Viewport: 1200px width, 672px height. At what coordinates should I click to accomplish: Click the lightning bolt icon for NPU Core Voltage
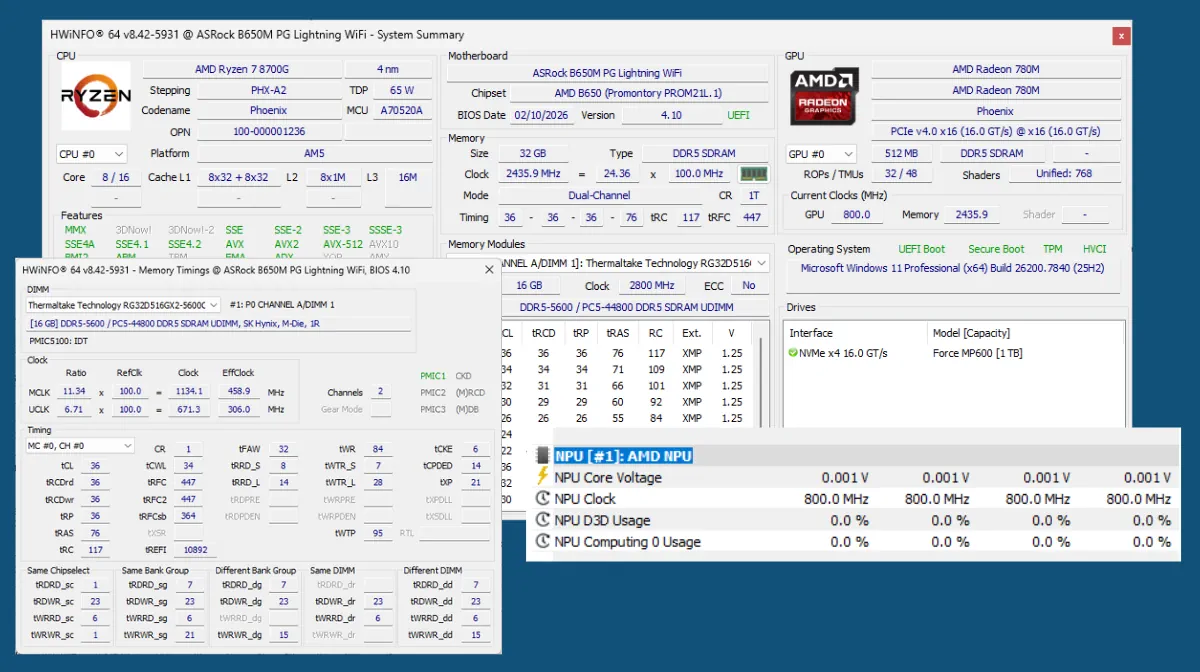pyautogui.click(x=543, y=477)
